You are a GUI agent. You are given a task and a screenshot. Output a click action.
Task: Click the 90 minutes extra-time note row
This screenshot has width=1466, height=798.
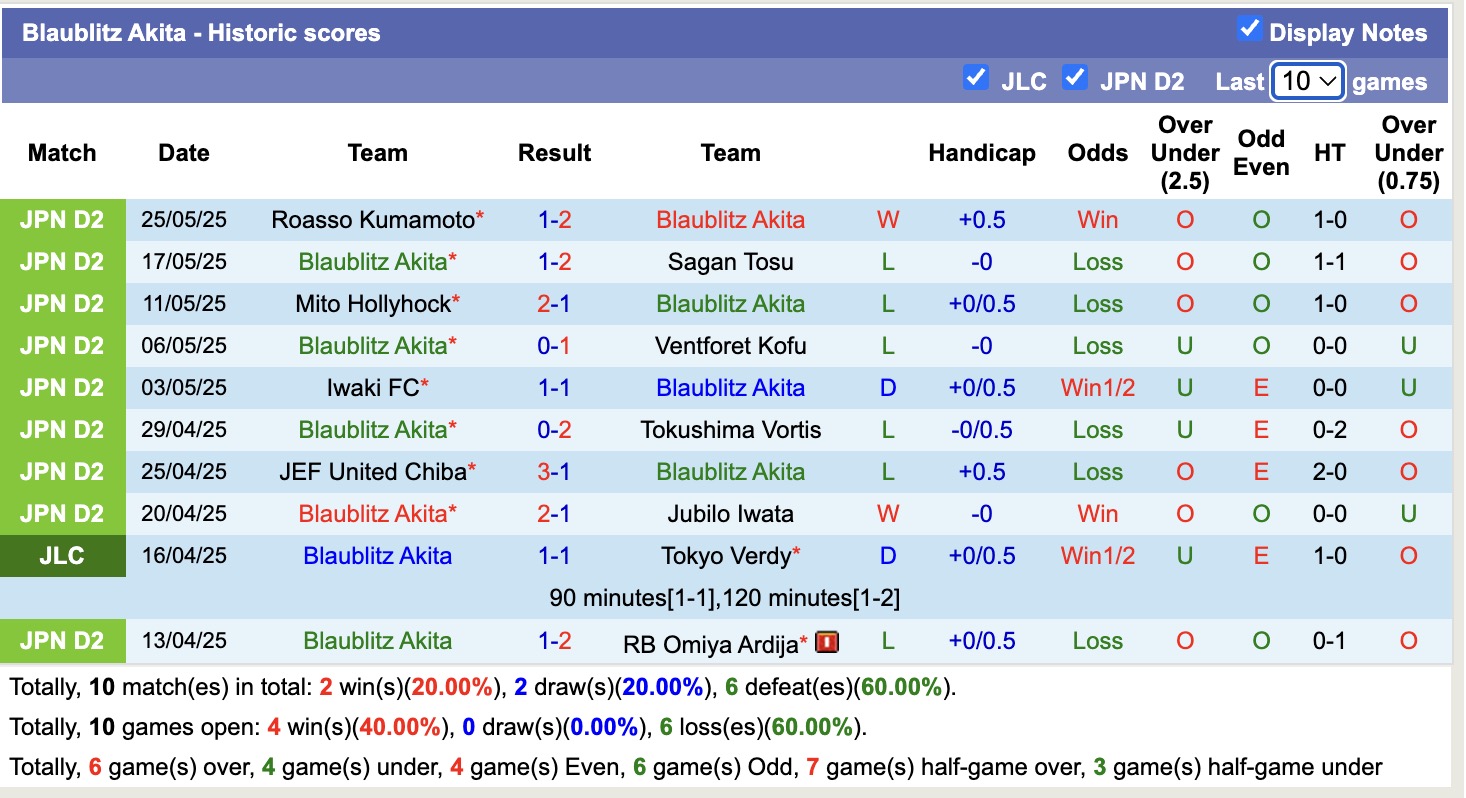(724, 598)
